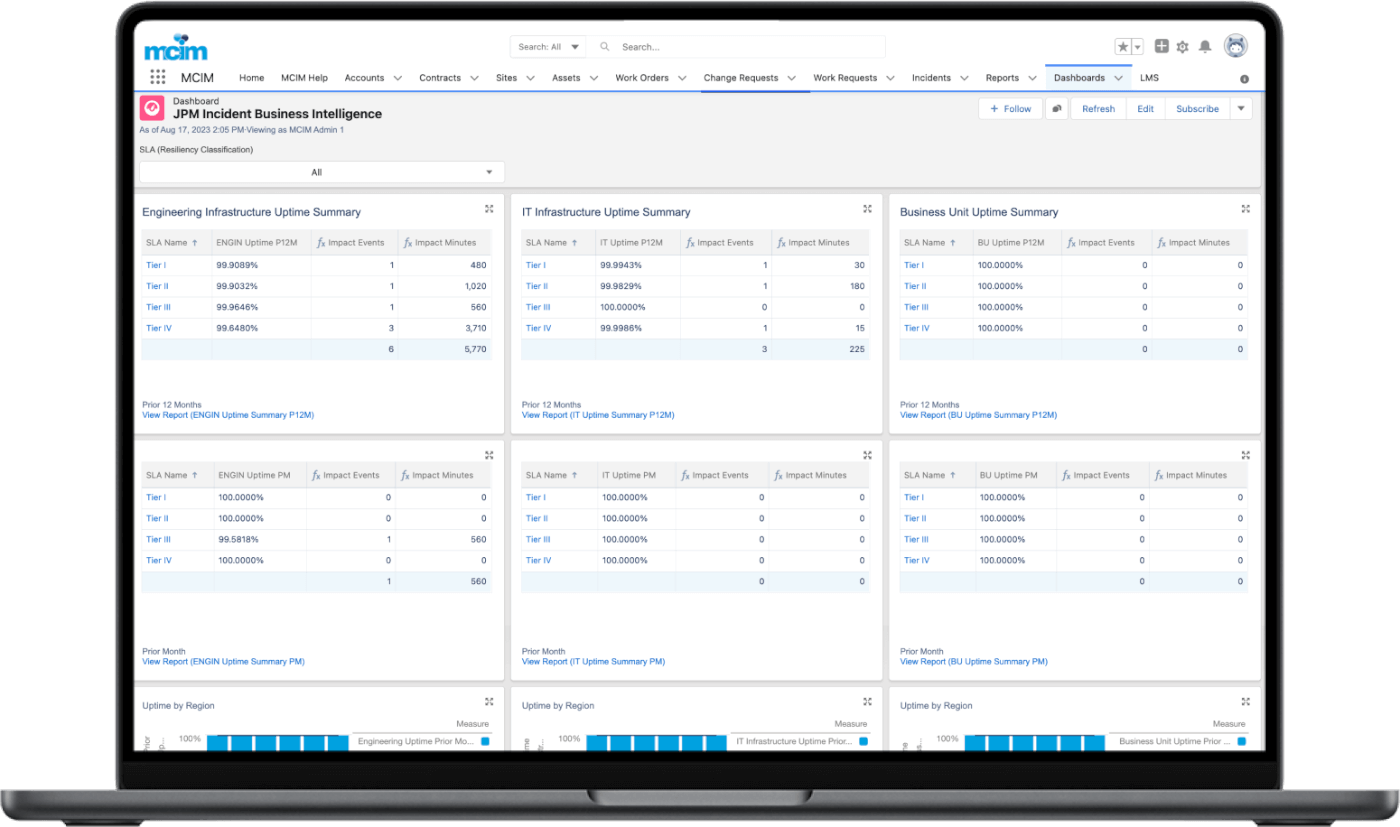Sort by SLA Name in IT Uptime P12M table
Viewport: 1400px width, 827px height.
pos(552,242)
